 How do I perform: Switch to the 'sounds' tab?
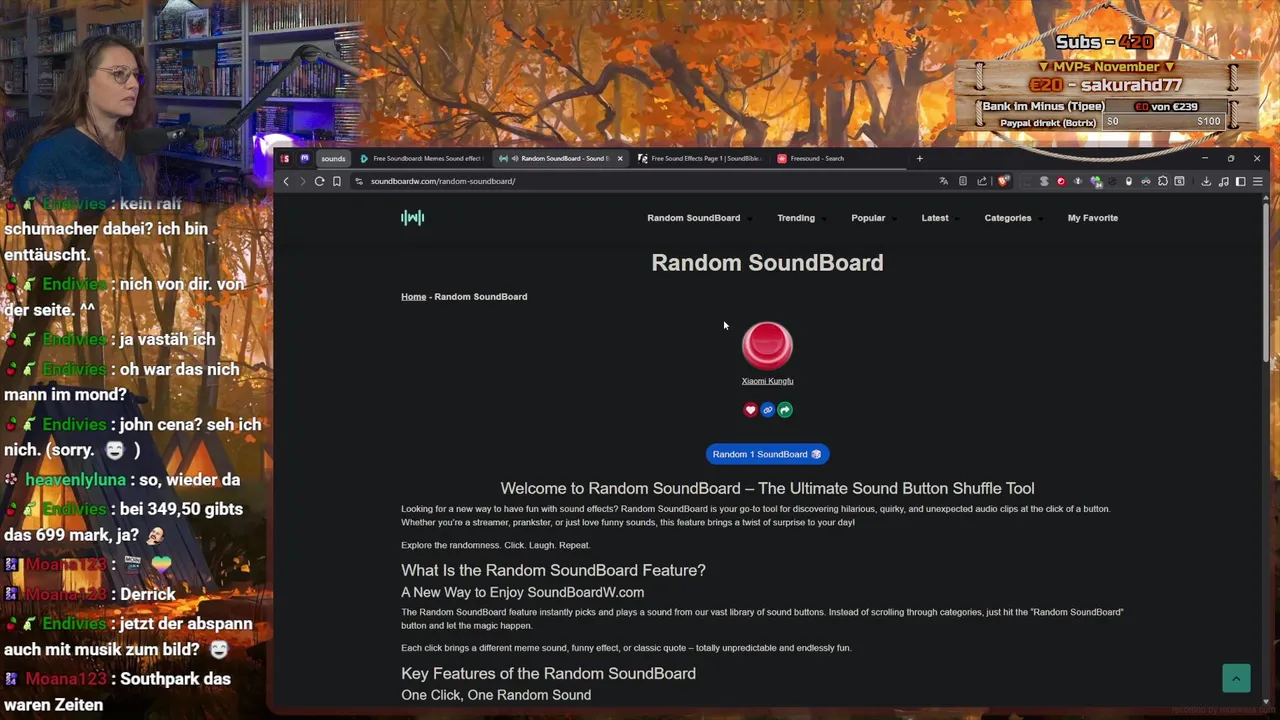[x=333, y=158]
